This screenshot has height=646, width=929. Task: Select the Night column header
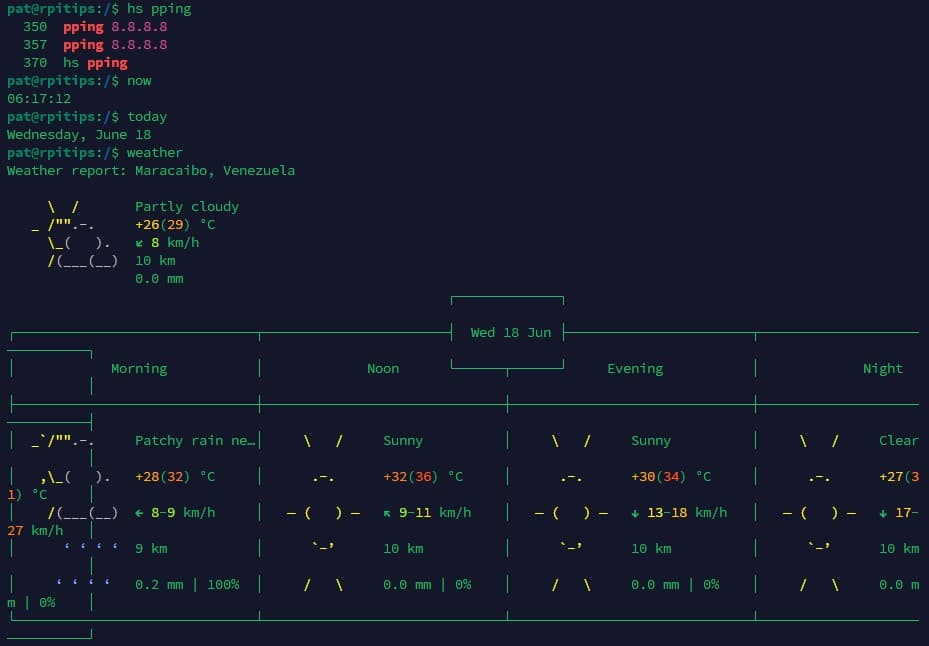point(882,368)
